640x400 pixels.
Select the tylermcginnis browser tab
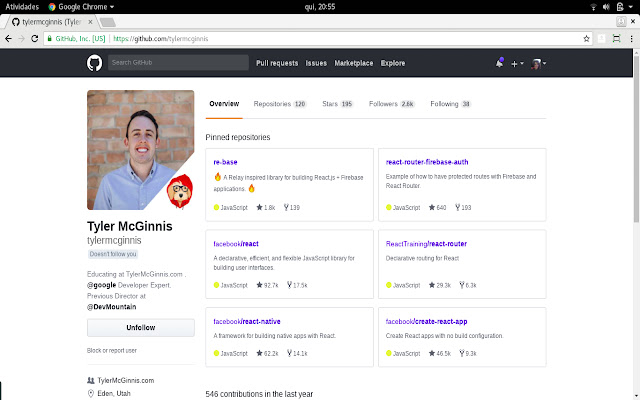[x=52, y=22]
